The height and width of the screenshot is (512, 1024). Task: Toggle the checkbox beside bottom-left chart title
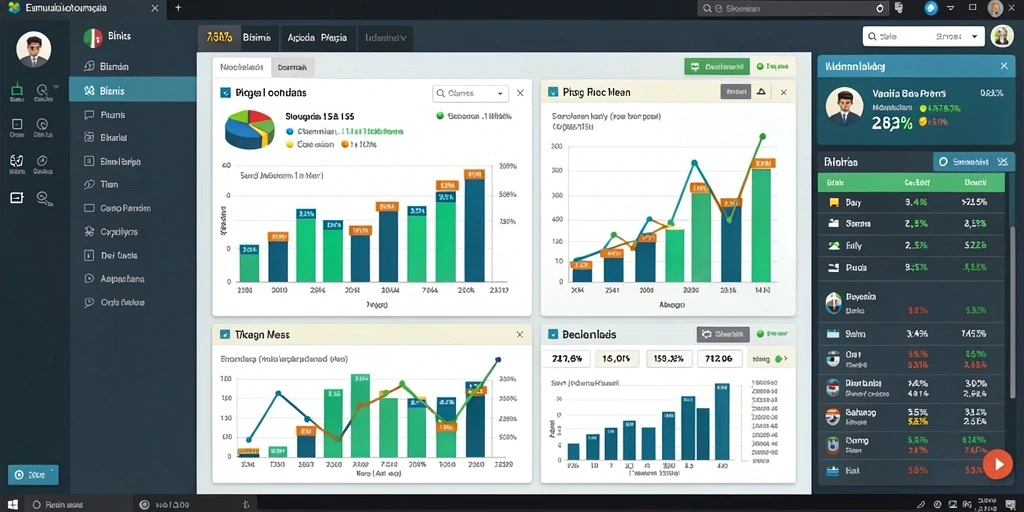click(x=225, y=334)
